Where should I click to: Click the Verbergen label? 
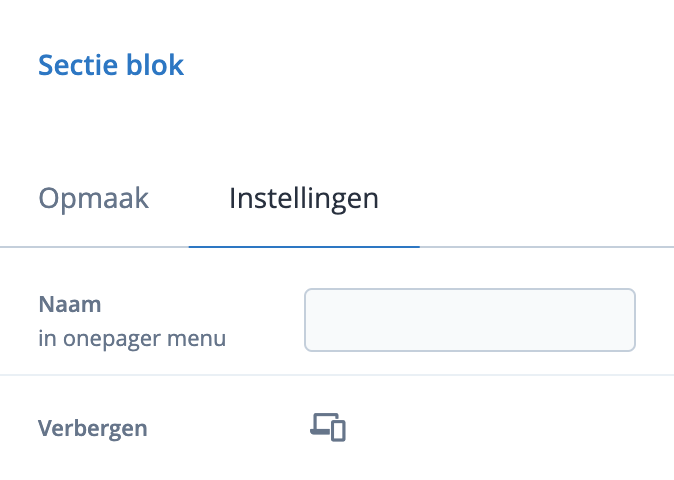pyautogui.click(x=92, y=429)
